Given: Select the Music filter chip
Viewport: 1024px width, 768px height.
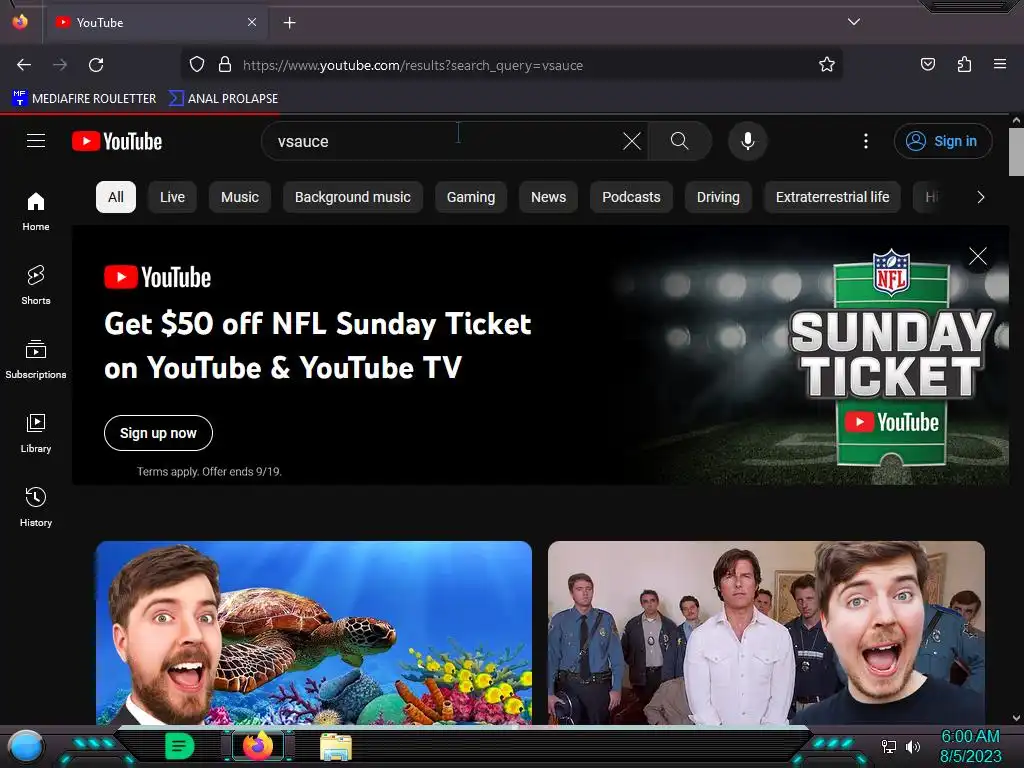Looking at the screenshot, I should (x=240, y=197).
